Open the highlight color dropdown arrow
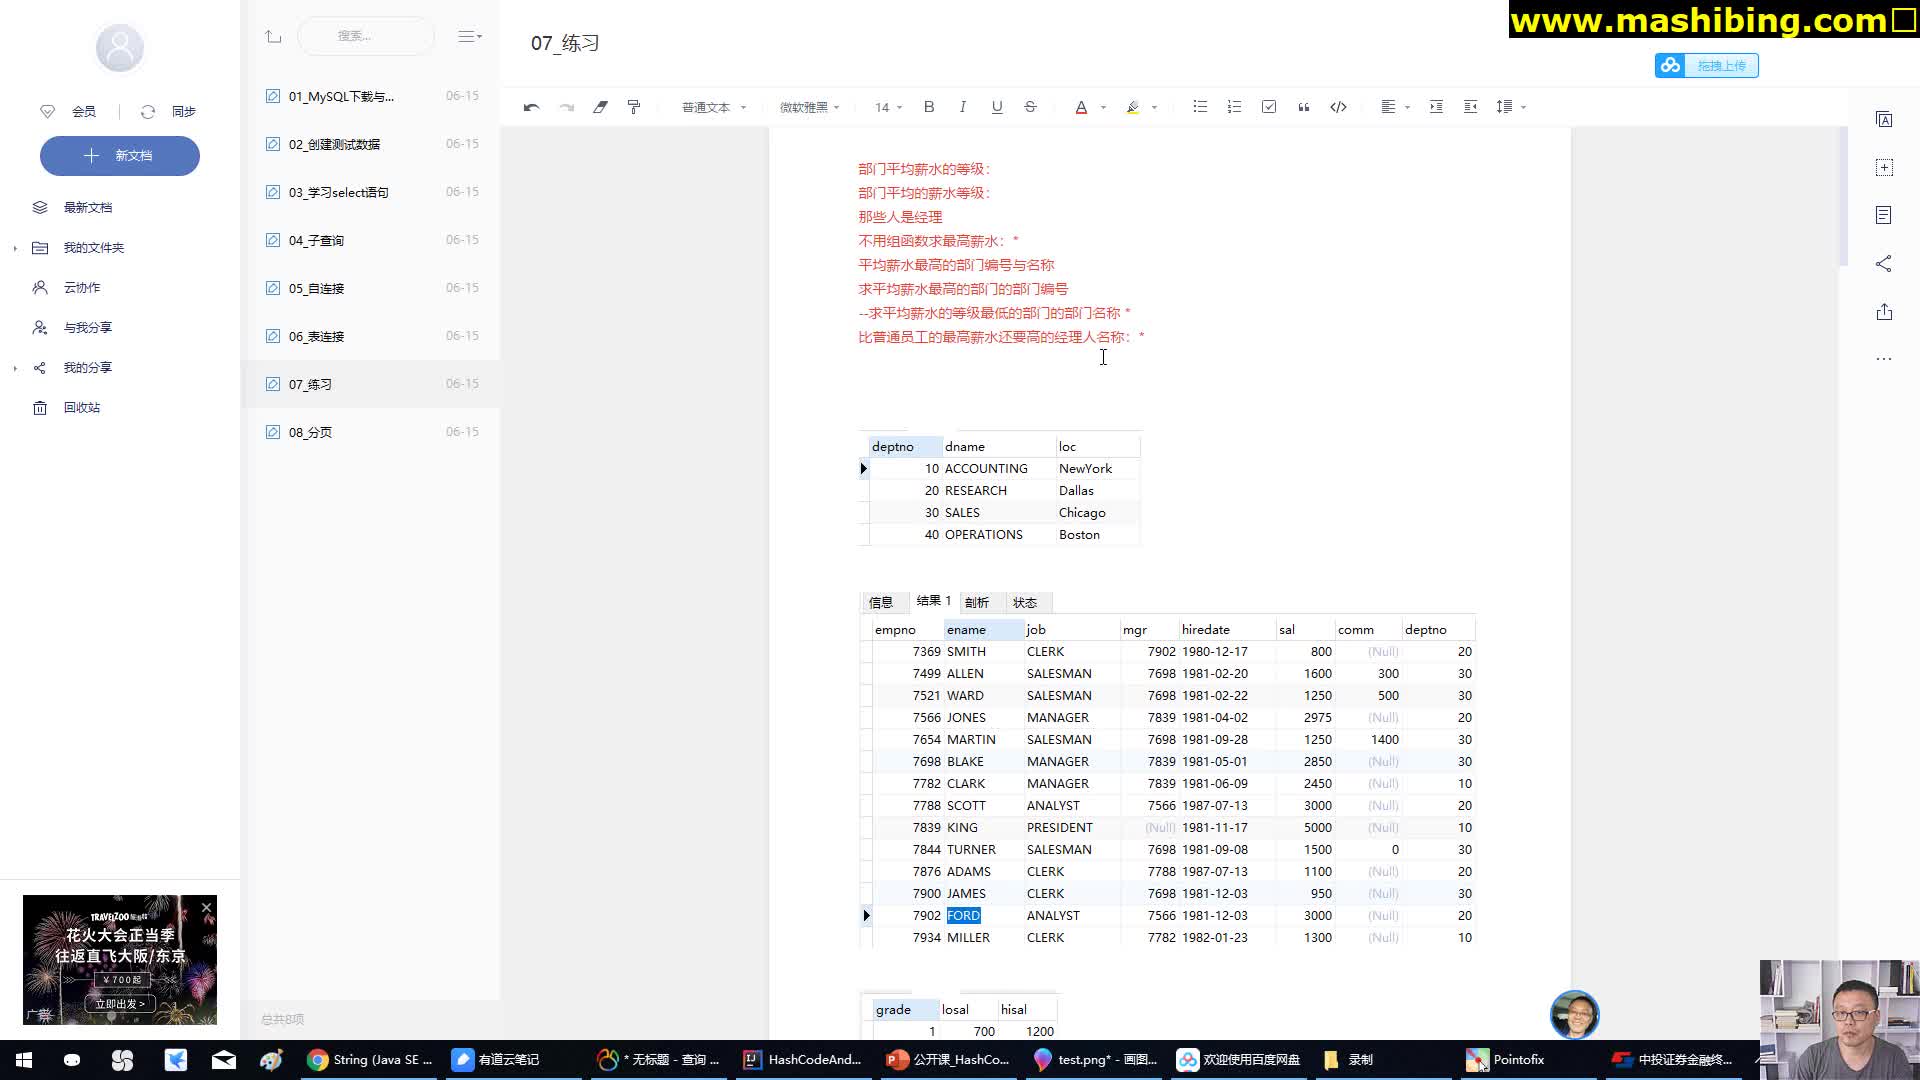The width and height of the screenshot is (1920, 1080). (x=1154, y=107)
